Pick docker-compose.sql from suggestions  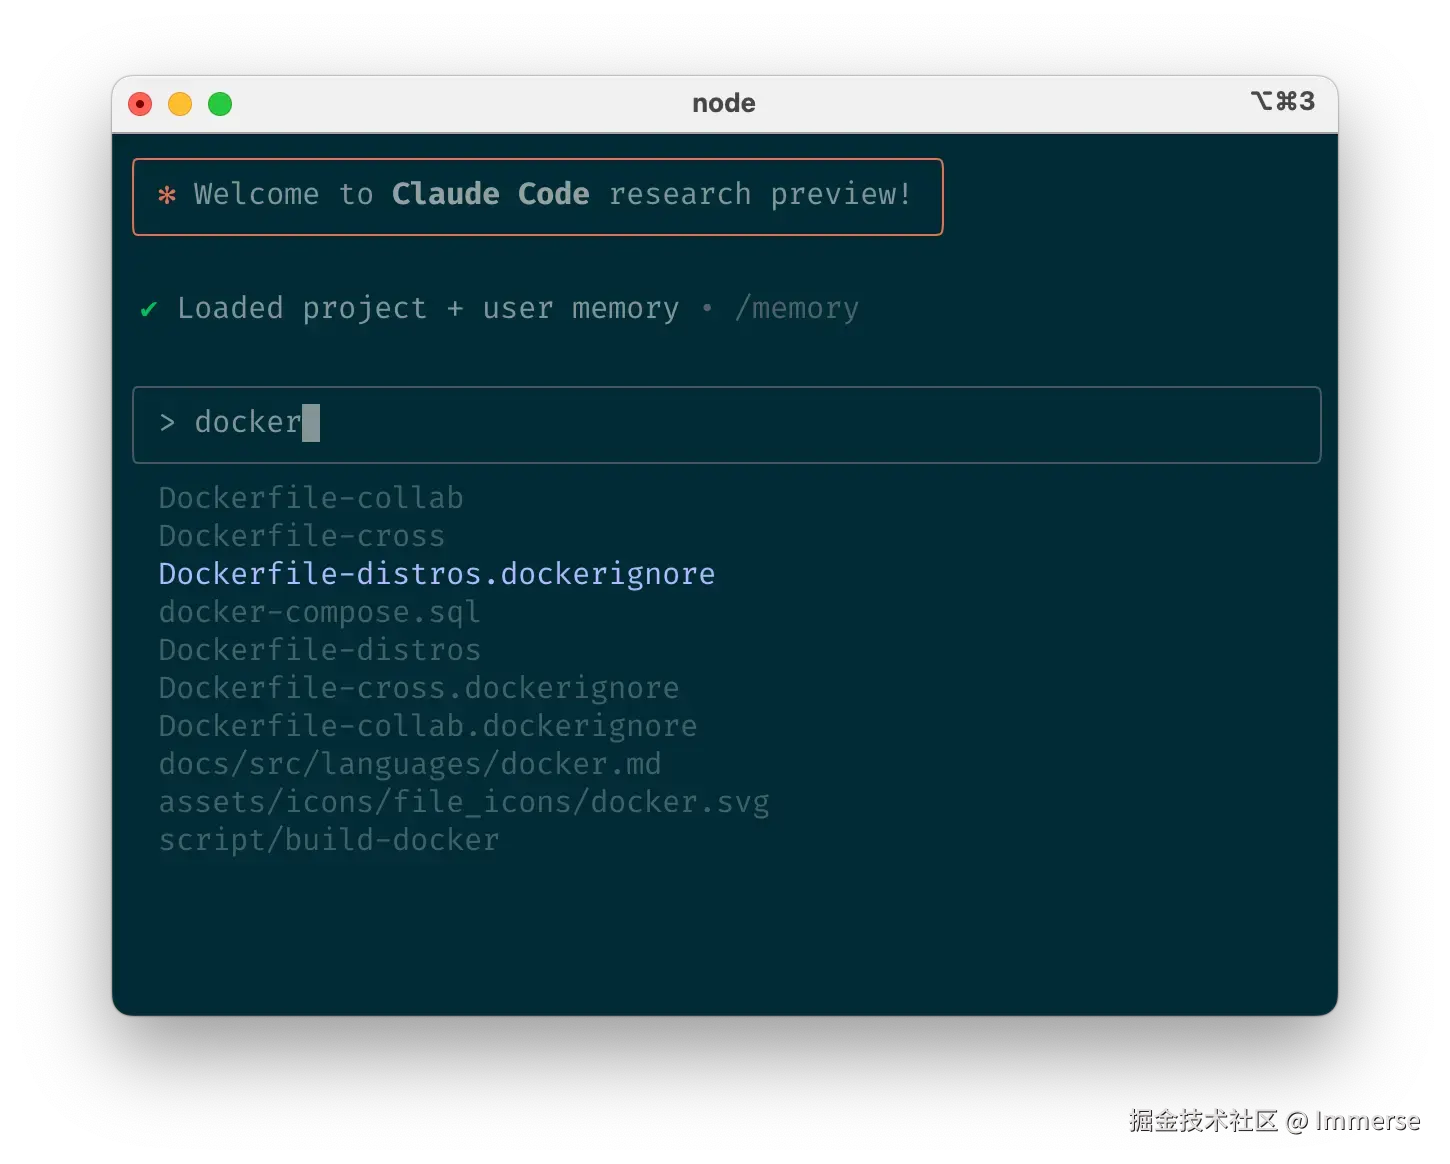tap(320, 612)
